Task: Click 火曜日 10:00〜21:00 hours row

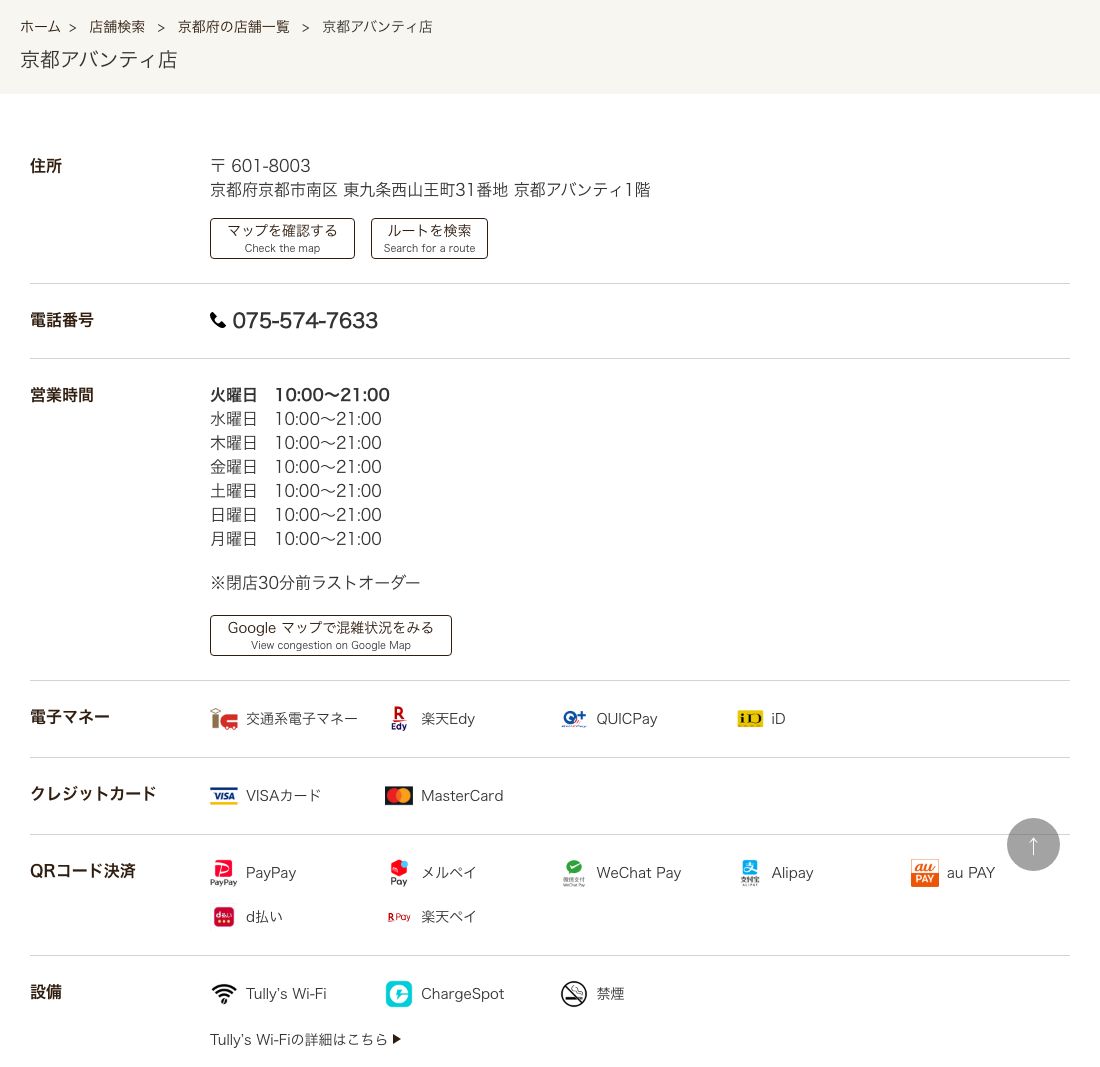Action: (300, 395)
